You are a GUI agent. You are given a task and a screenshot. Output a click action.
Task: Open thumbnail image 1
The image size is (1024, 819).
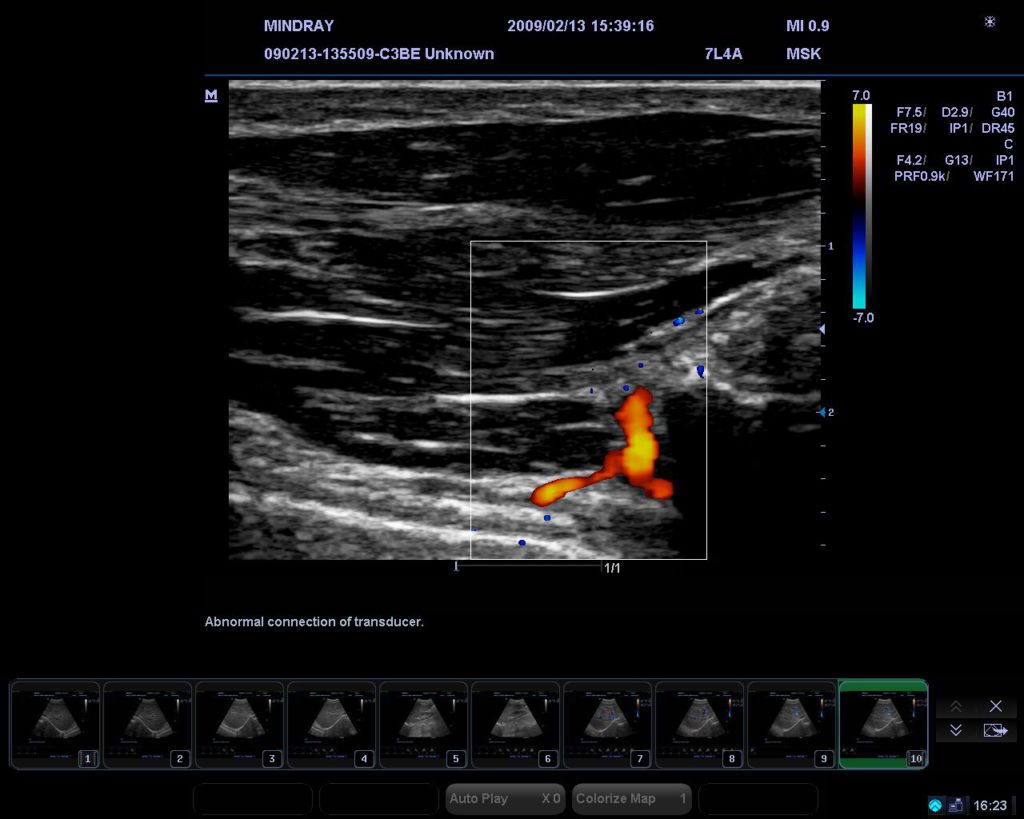click(56, 725)
